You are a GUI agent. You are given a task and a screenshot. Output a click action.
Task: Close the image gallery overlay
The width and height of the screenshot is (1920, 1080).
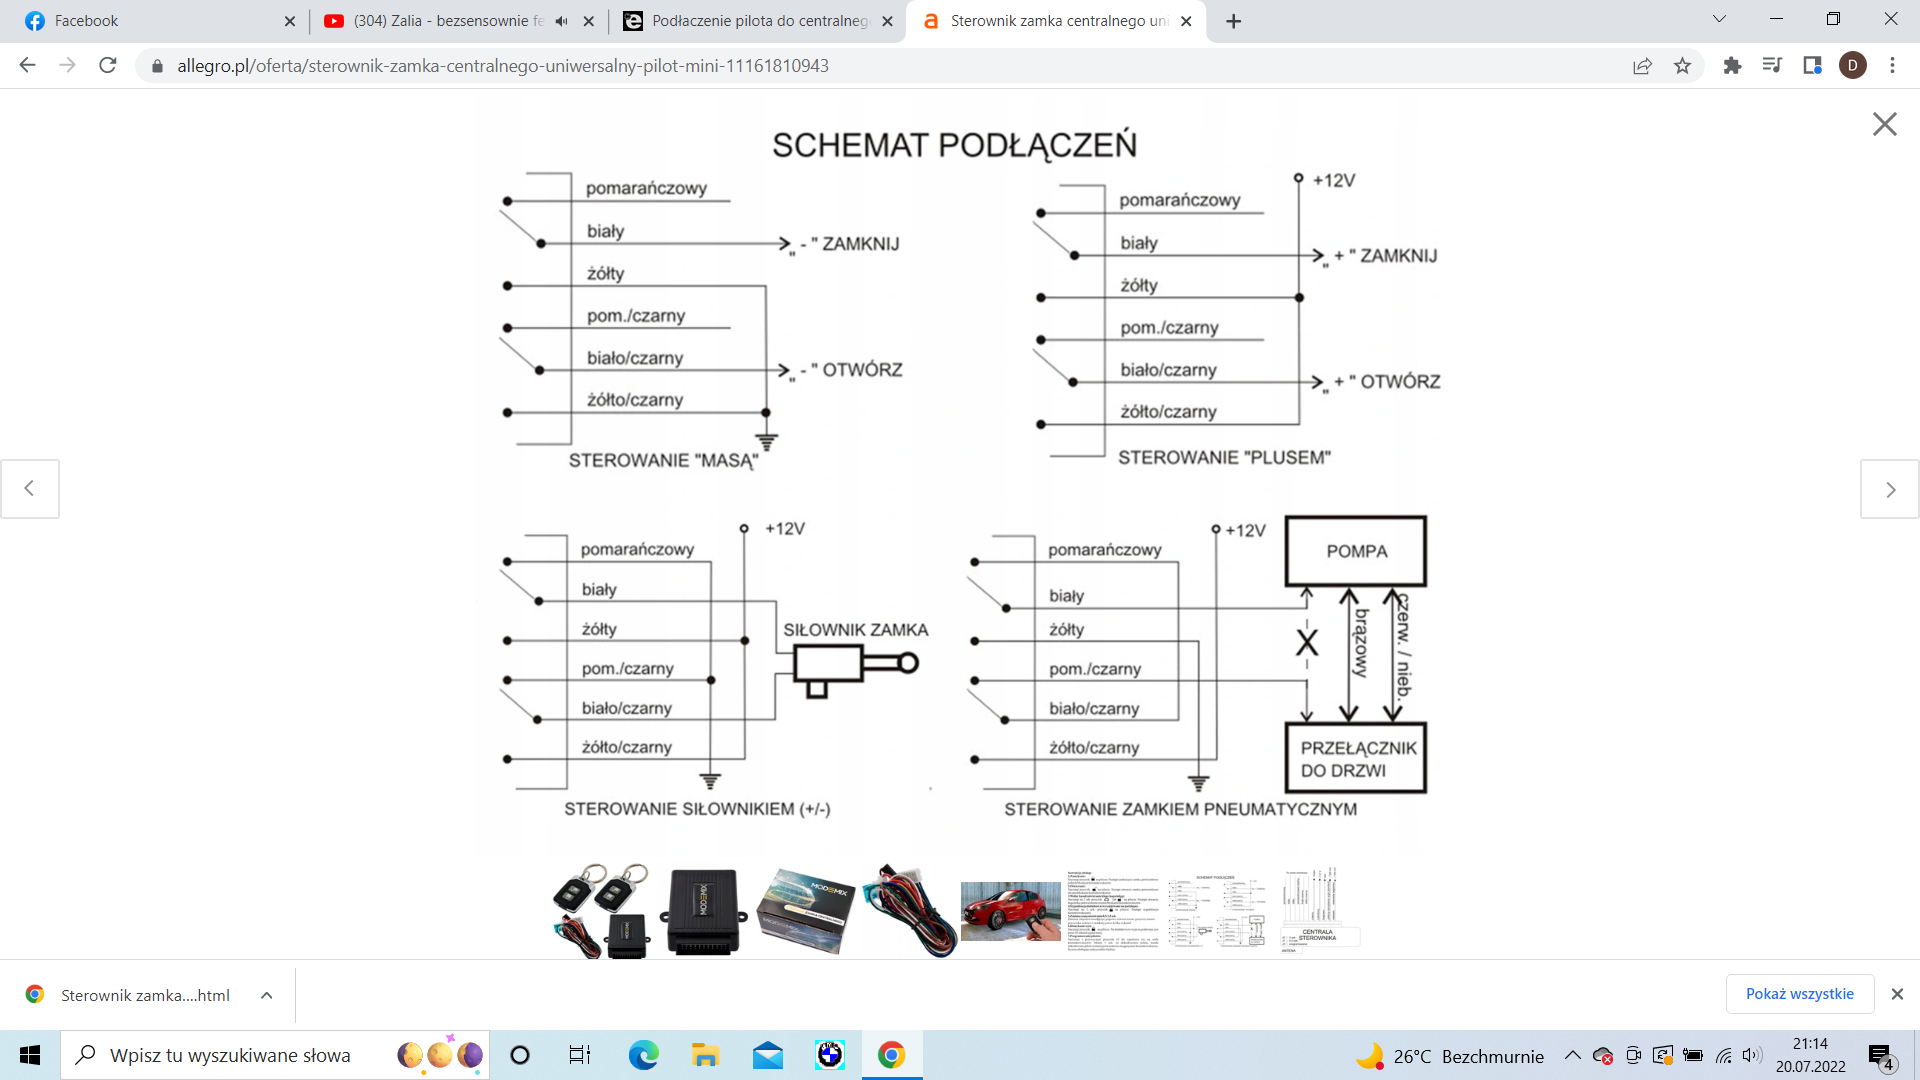(x=1884, y=124)
